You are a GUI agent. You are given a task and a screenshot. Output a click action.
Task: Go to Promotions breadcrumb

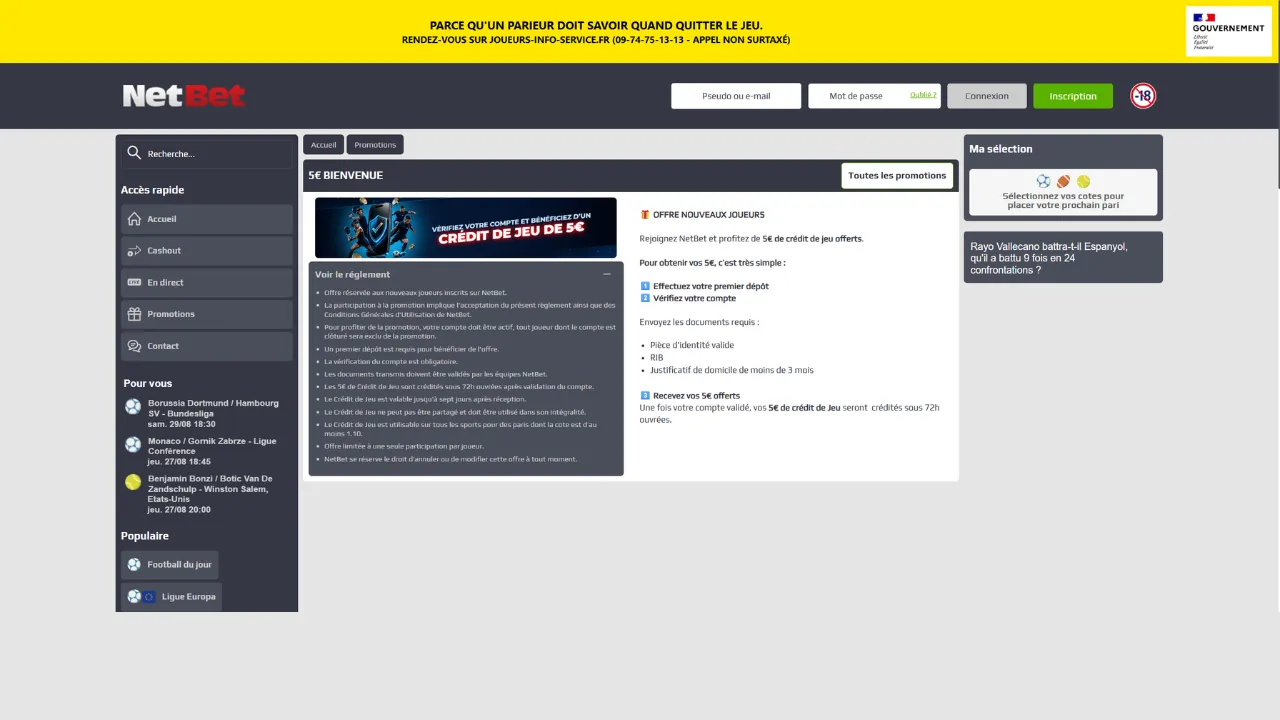(x=375, y=145)
